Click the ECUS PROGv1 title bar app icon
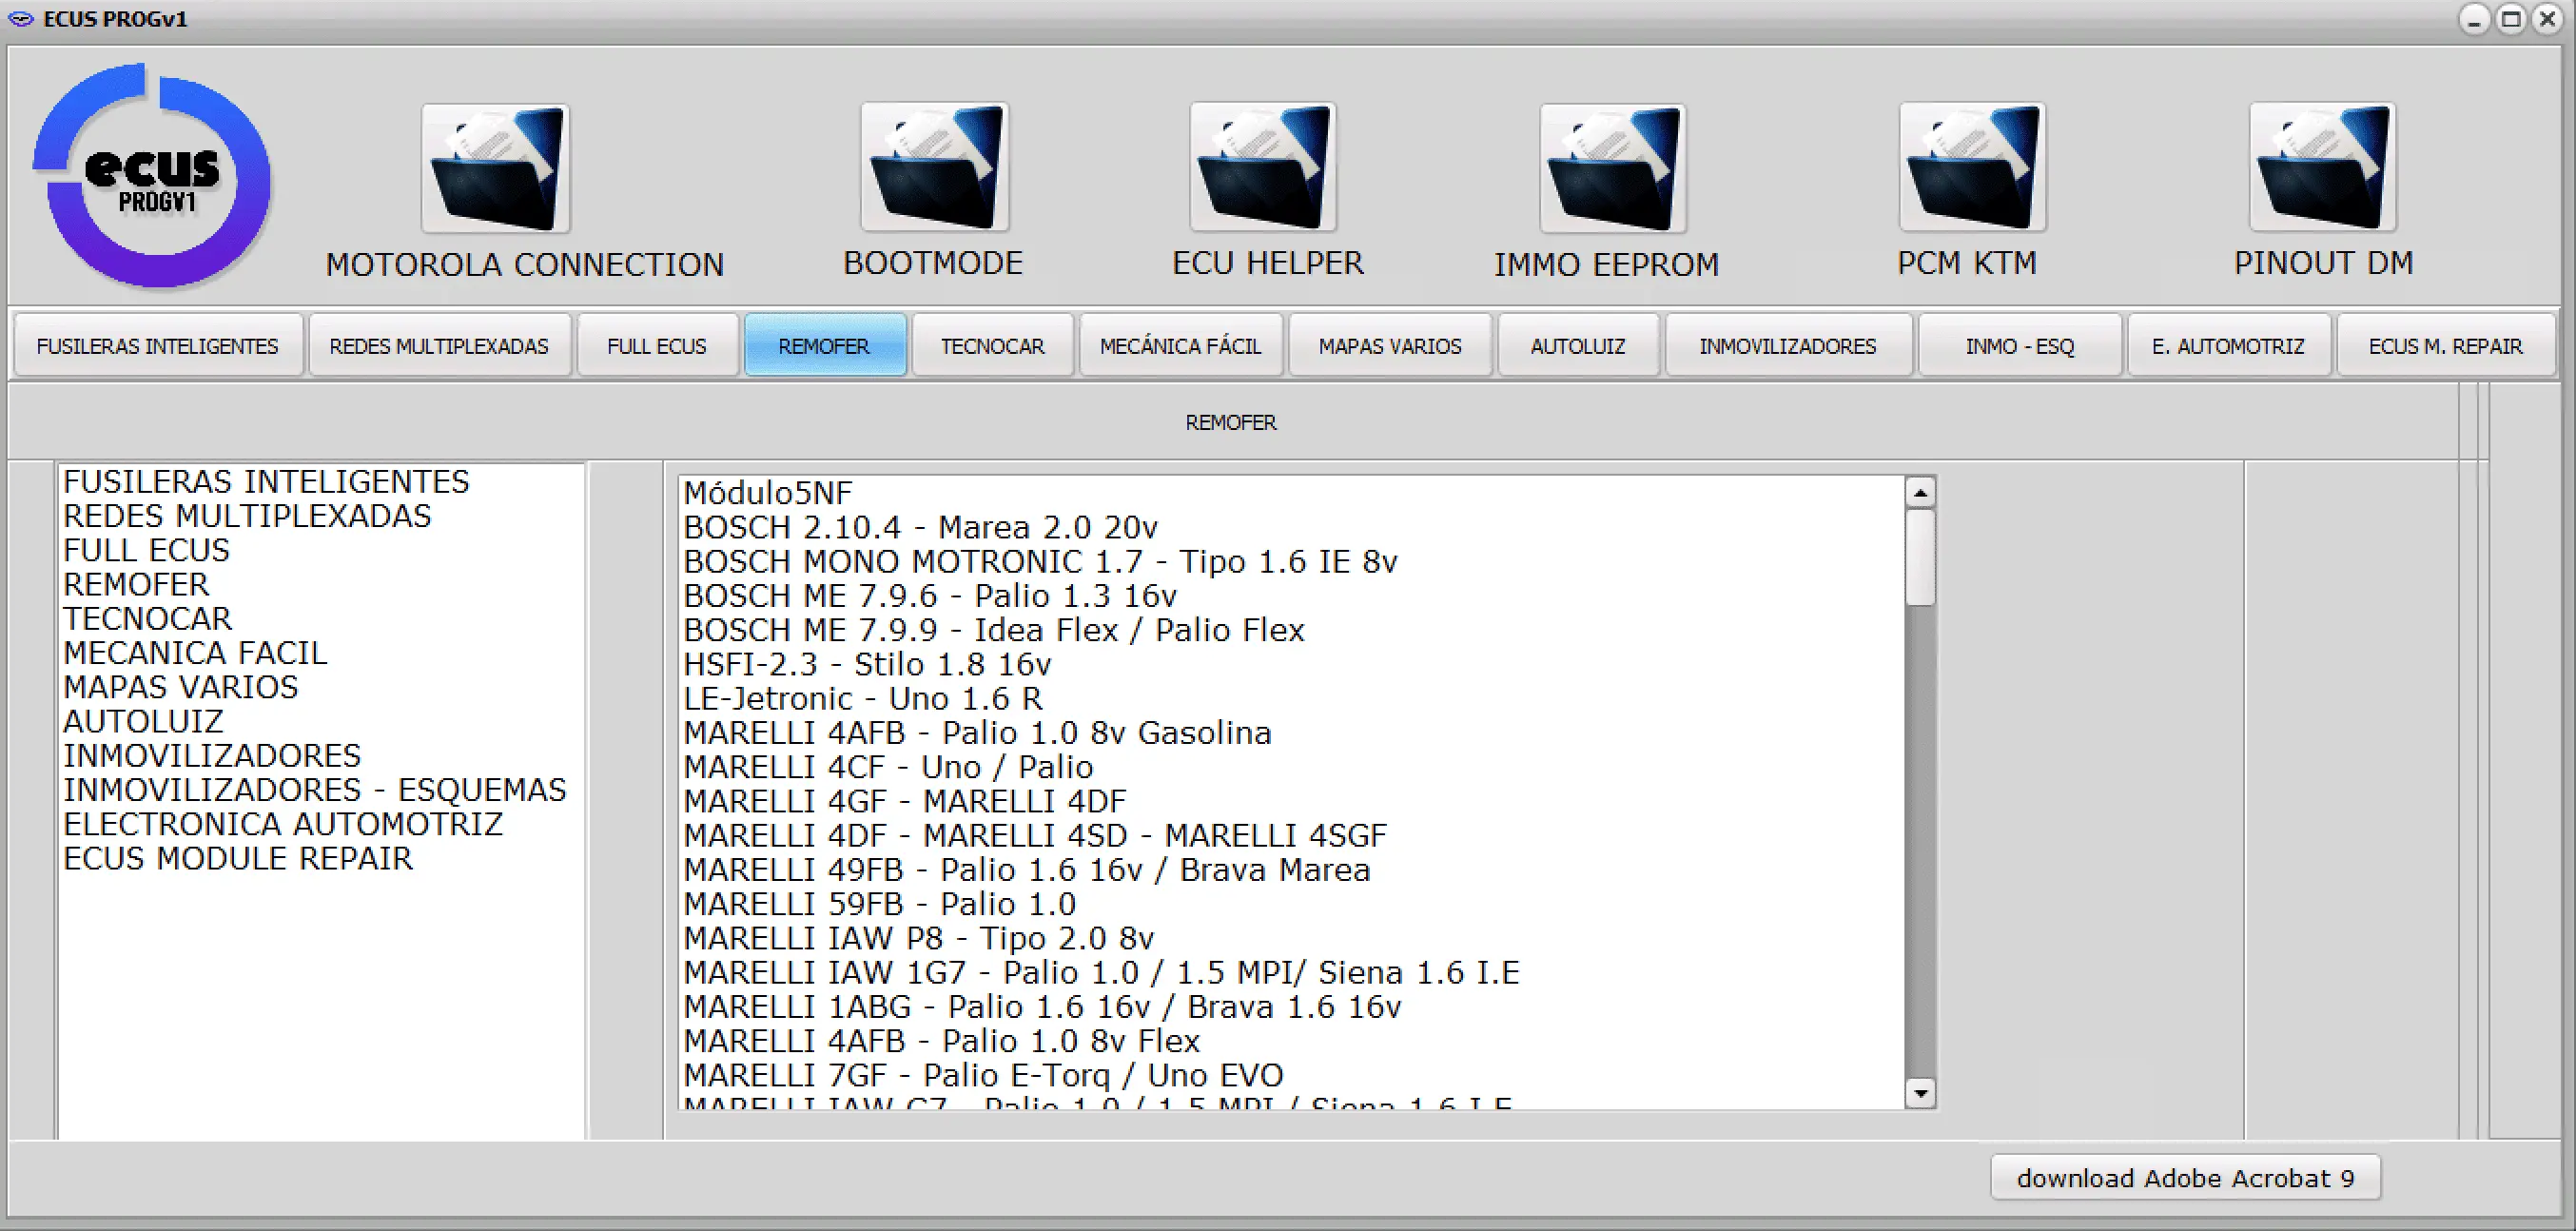Viewport: 2576px width, 1231px height. [20, 19]
